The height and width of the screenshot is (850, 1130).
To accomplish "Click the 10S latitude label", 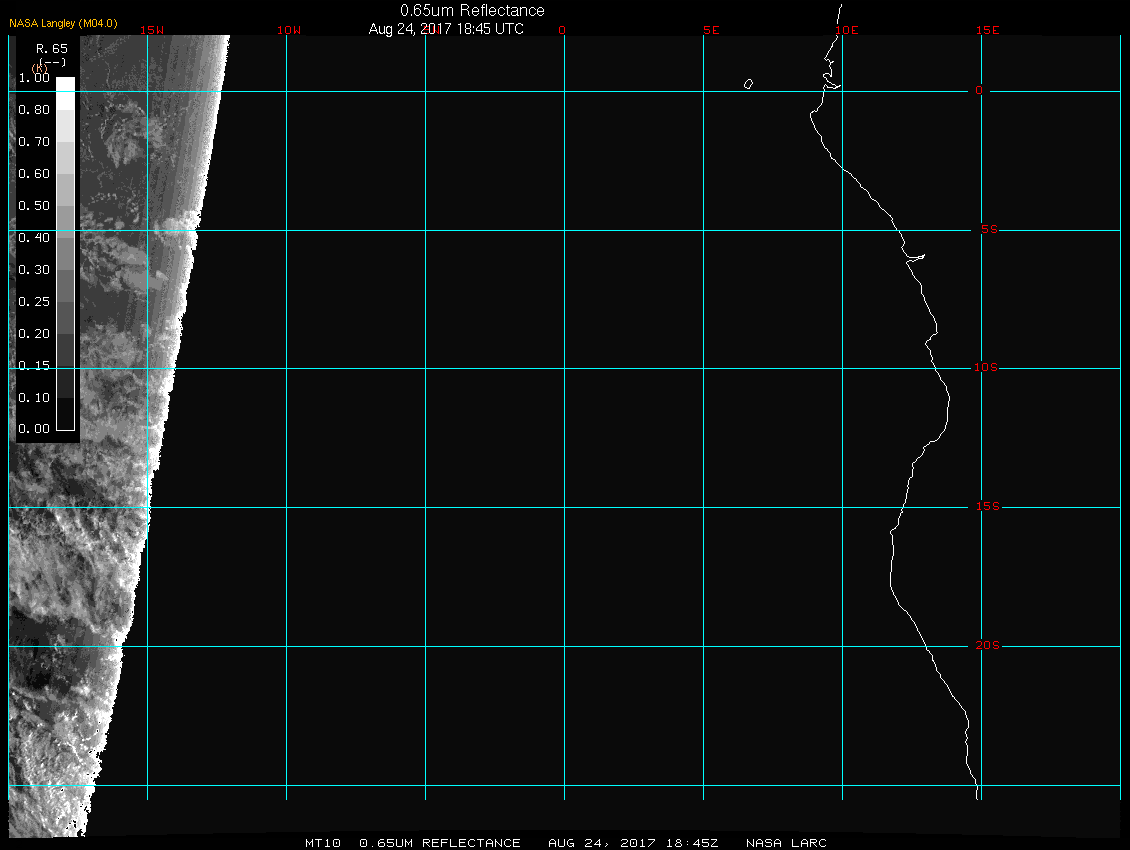I will [x=986, y=368].
